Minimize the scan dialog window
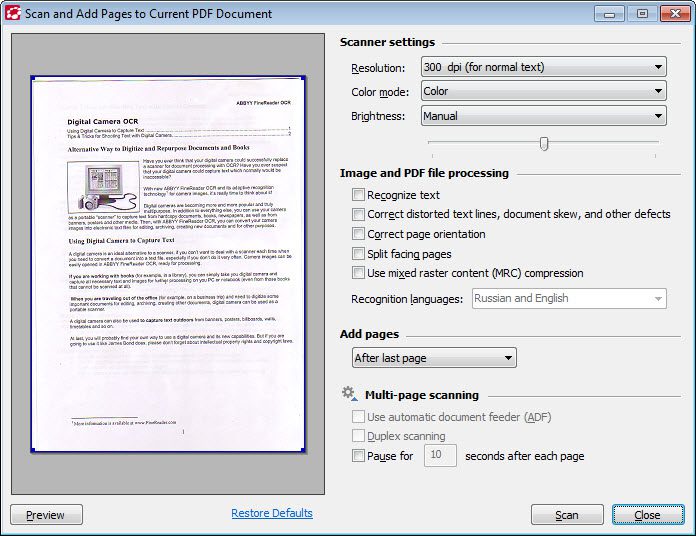 (609, 14)
